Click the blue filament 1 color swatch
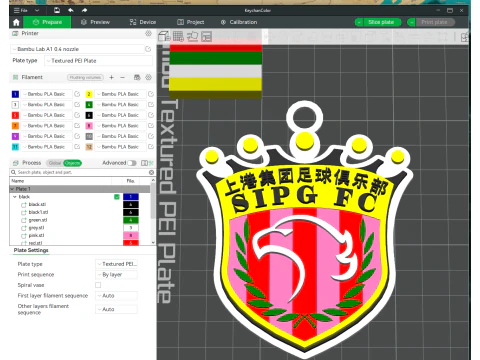The width and height of the screenshot is (480, 360). [x=15, y=94]
